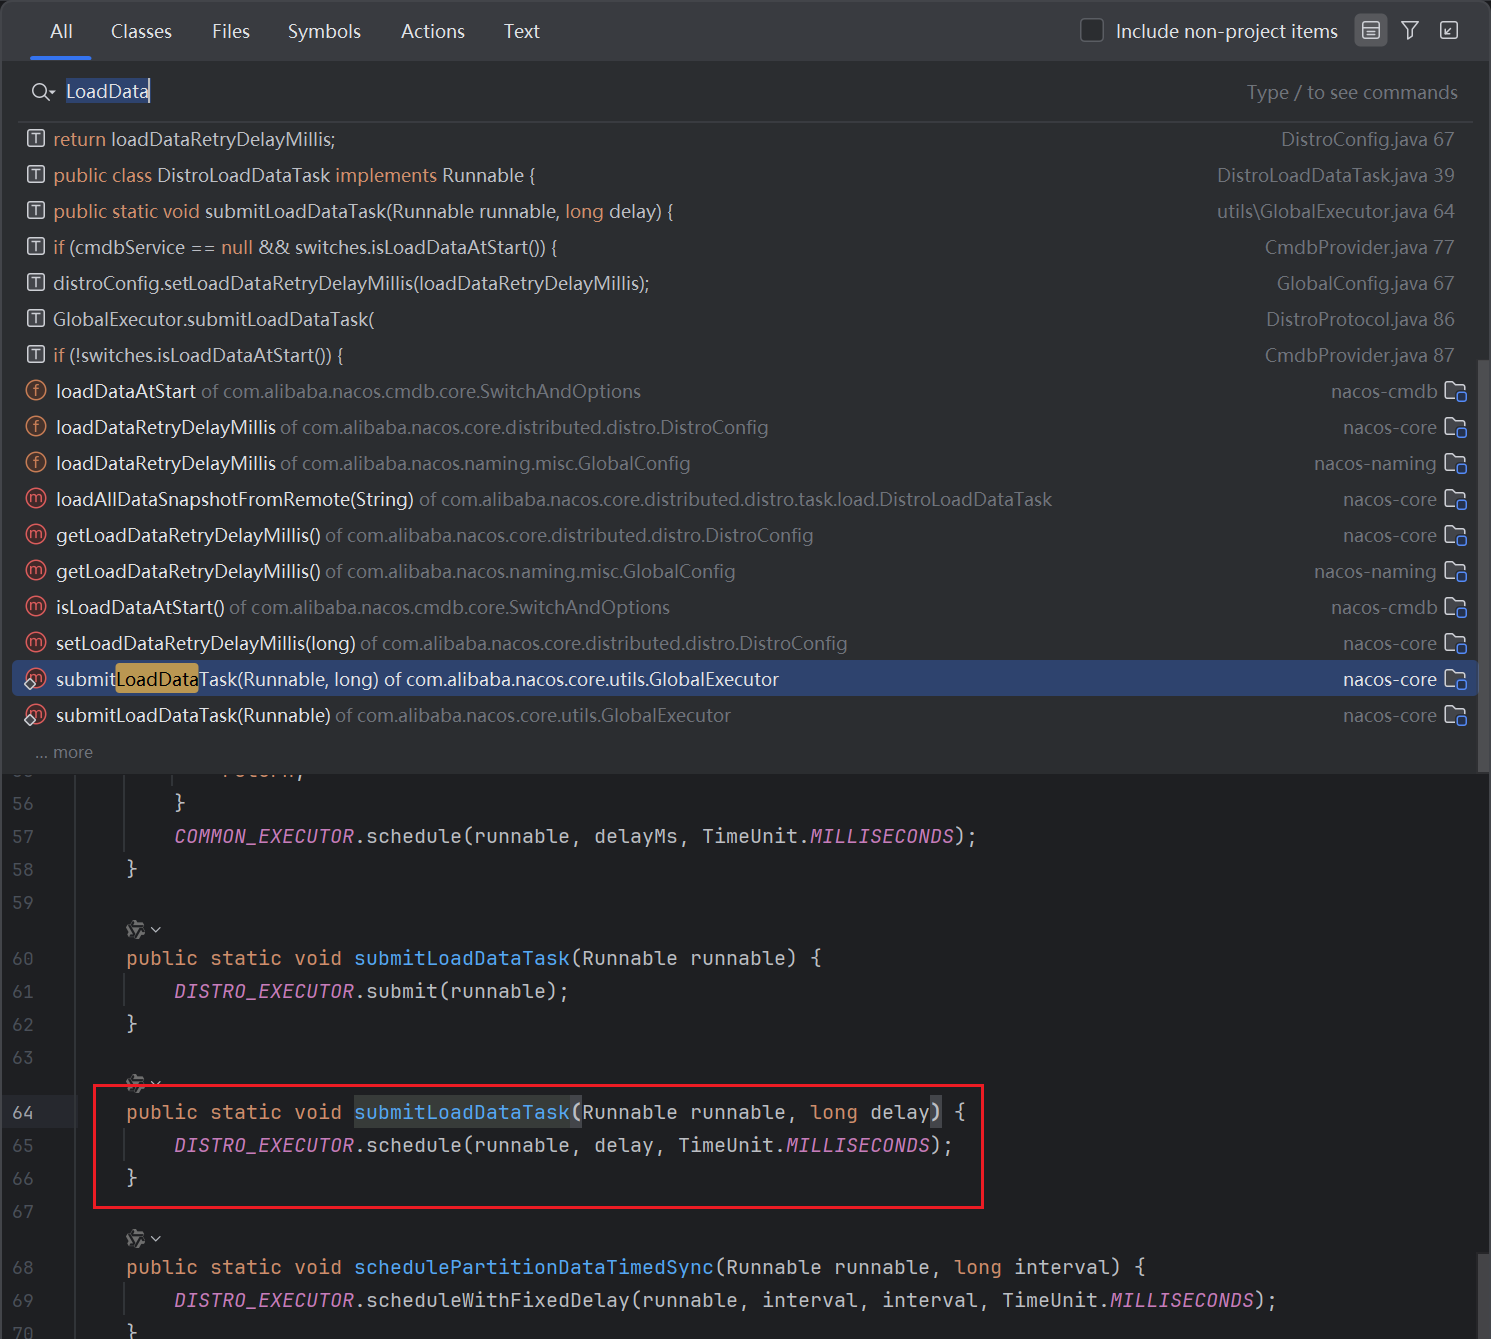Click the nacos-naming module icon for GlobalConfig field
The width and height of the screenshot is (1491, 1339).
pos(1455,464)
